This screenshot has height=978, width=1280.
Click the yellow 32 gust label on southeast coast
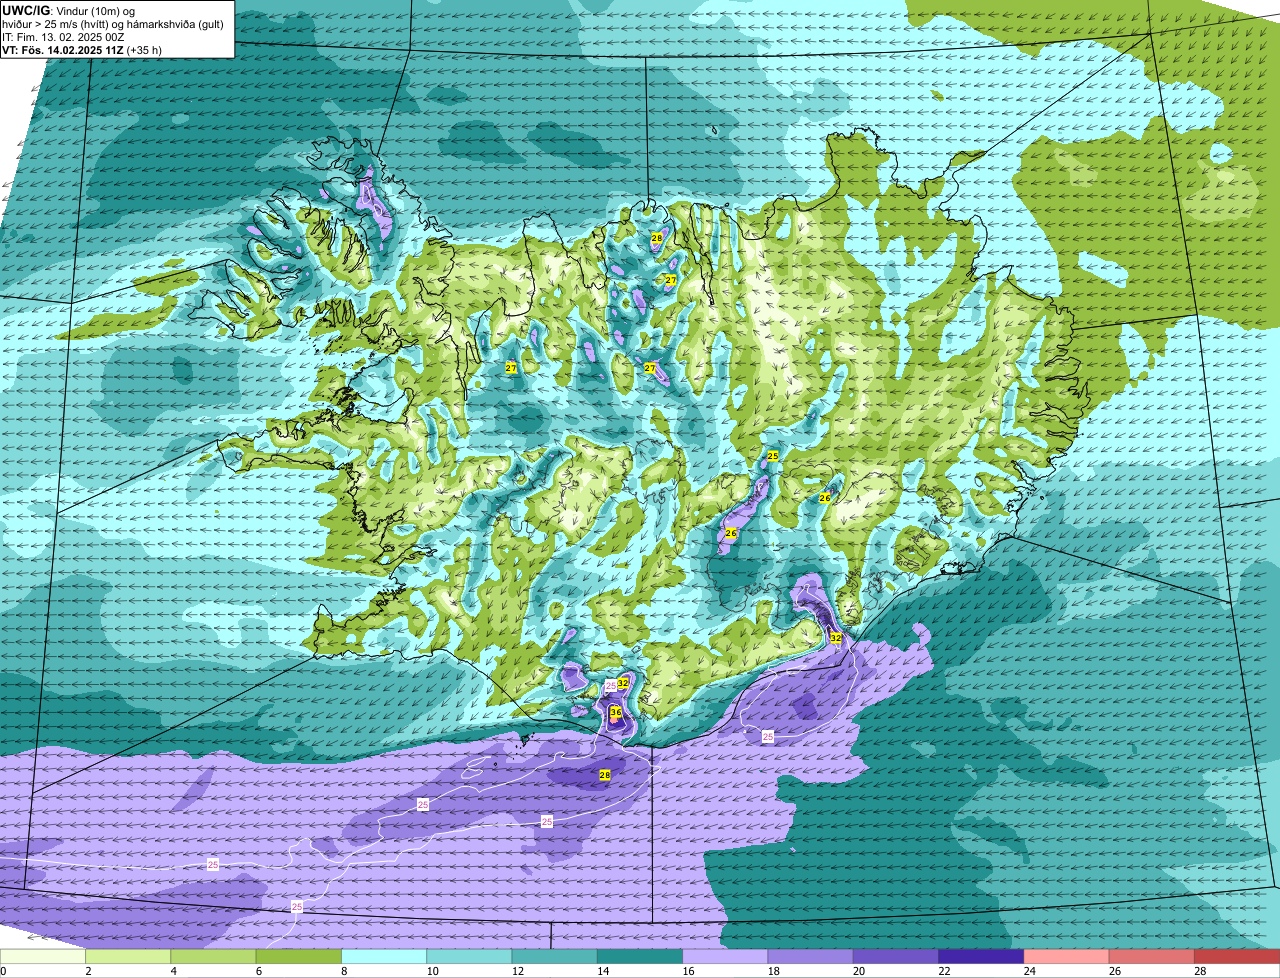click(x=836, y=638)
